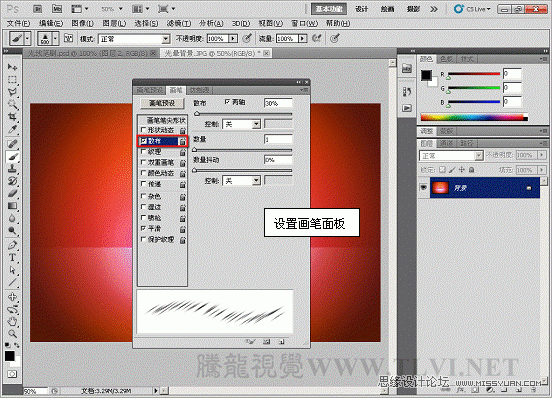Screen dimensions: 552x398
Task: Open the 窗口(W) menu
Action: point(305,23)
